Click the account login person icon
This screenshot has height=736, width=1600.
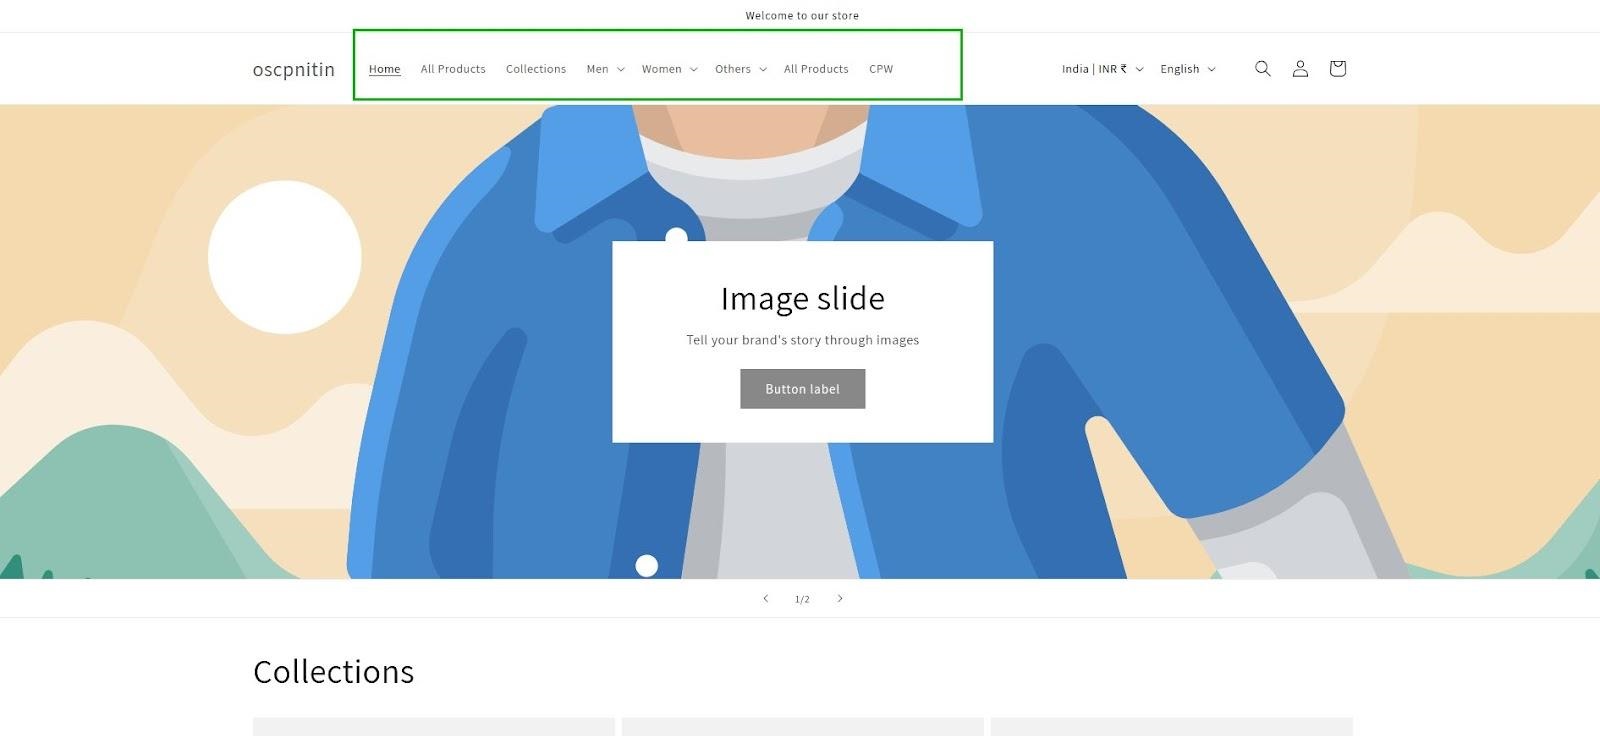click(x=1300, y=69)
